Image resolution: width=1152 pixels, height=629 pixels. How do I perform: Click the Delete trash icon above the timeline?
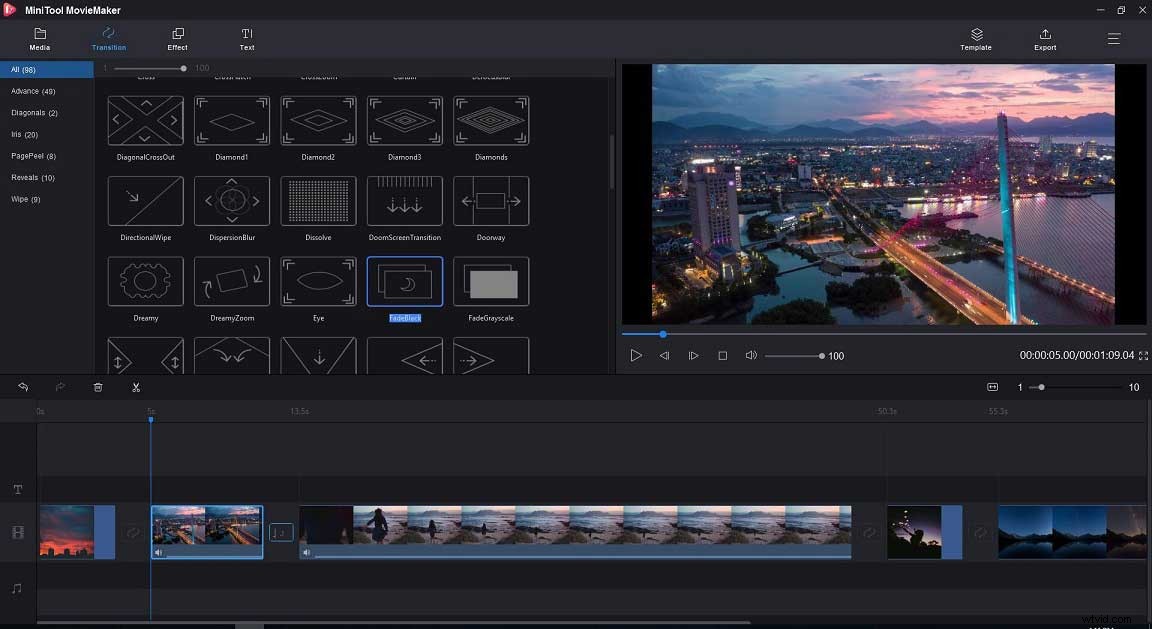click(x=97, y=387)
